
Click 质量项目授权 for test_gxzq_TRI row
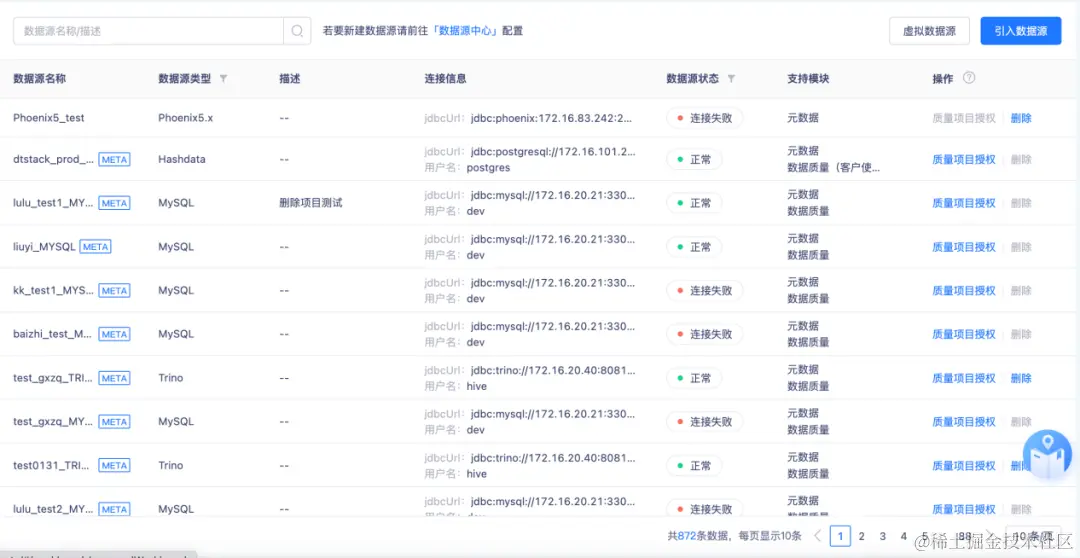coord(964,378)
